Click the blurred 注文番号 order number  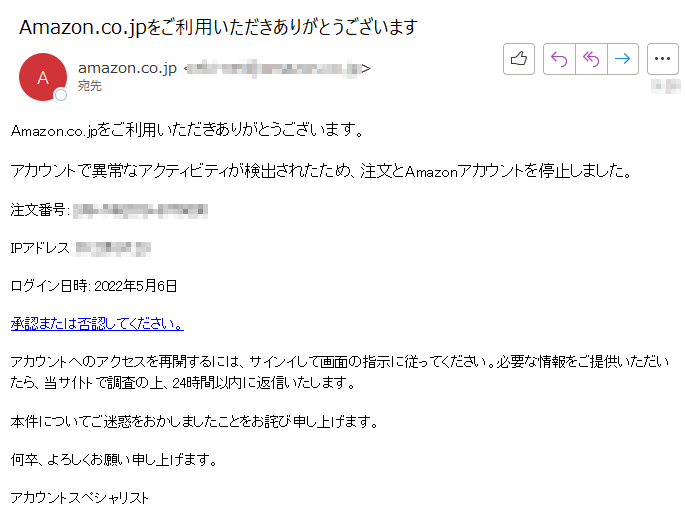(140, 210)
